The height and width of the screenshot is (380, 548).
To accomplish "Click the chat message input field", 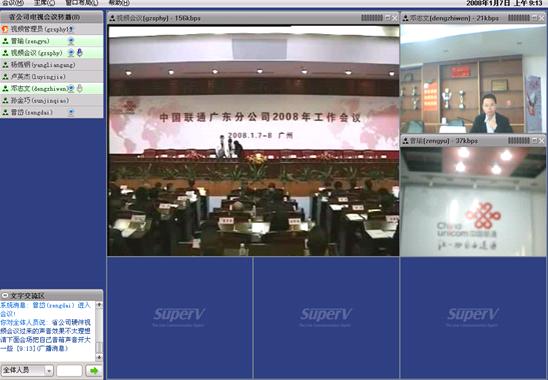I will (69, 371).
